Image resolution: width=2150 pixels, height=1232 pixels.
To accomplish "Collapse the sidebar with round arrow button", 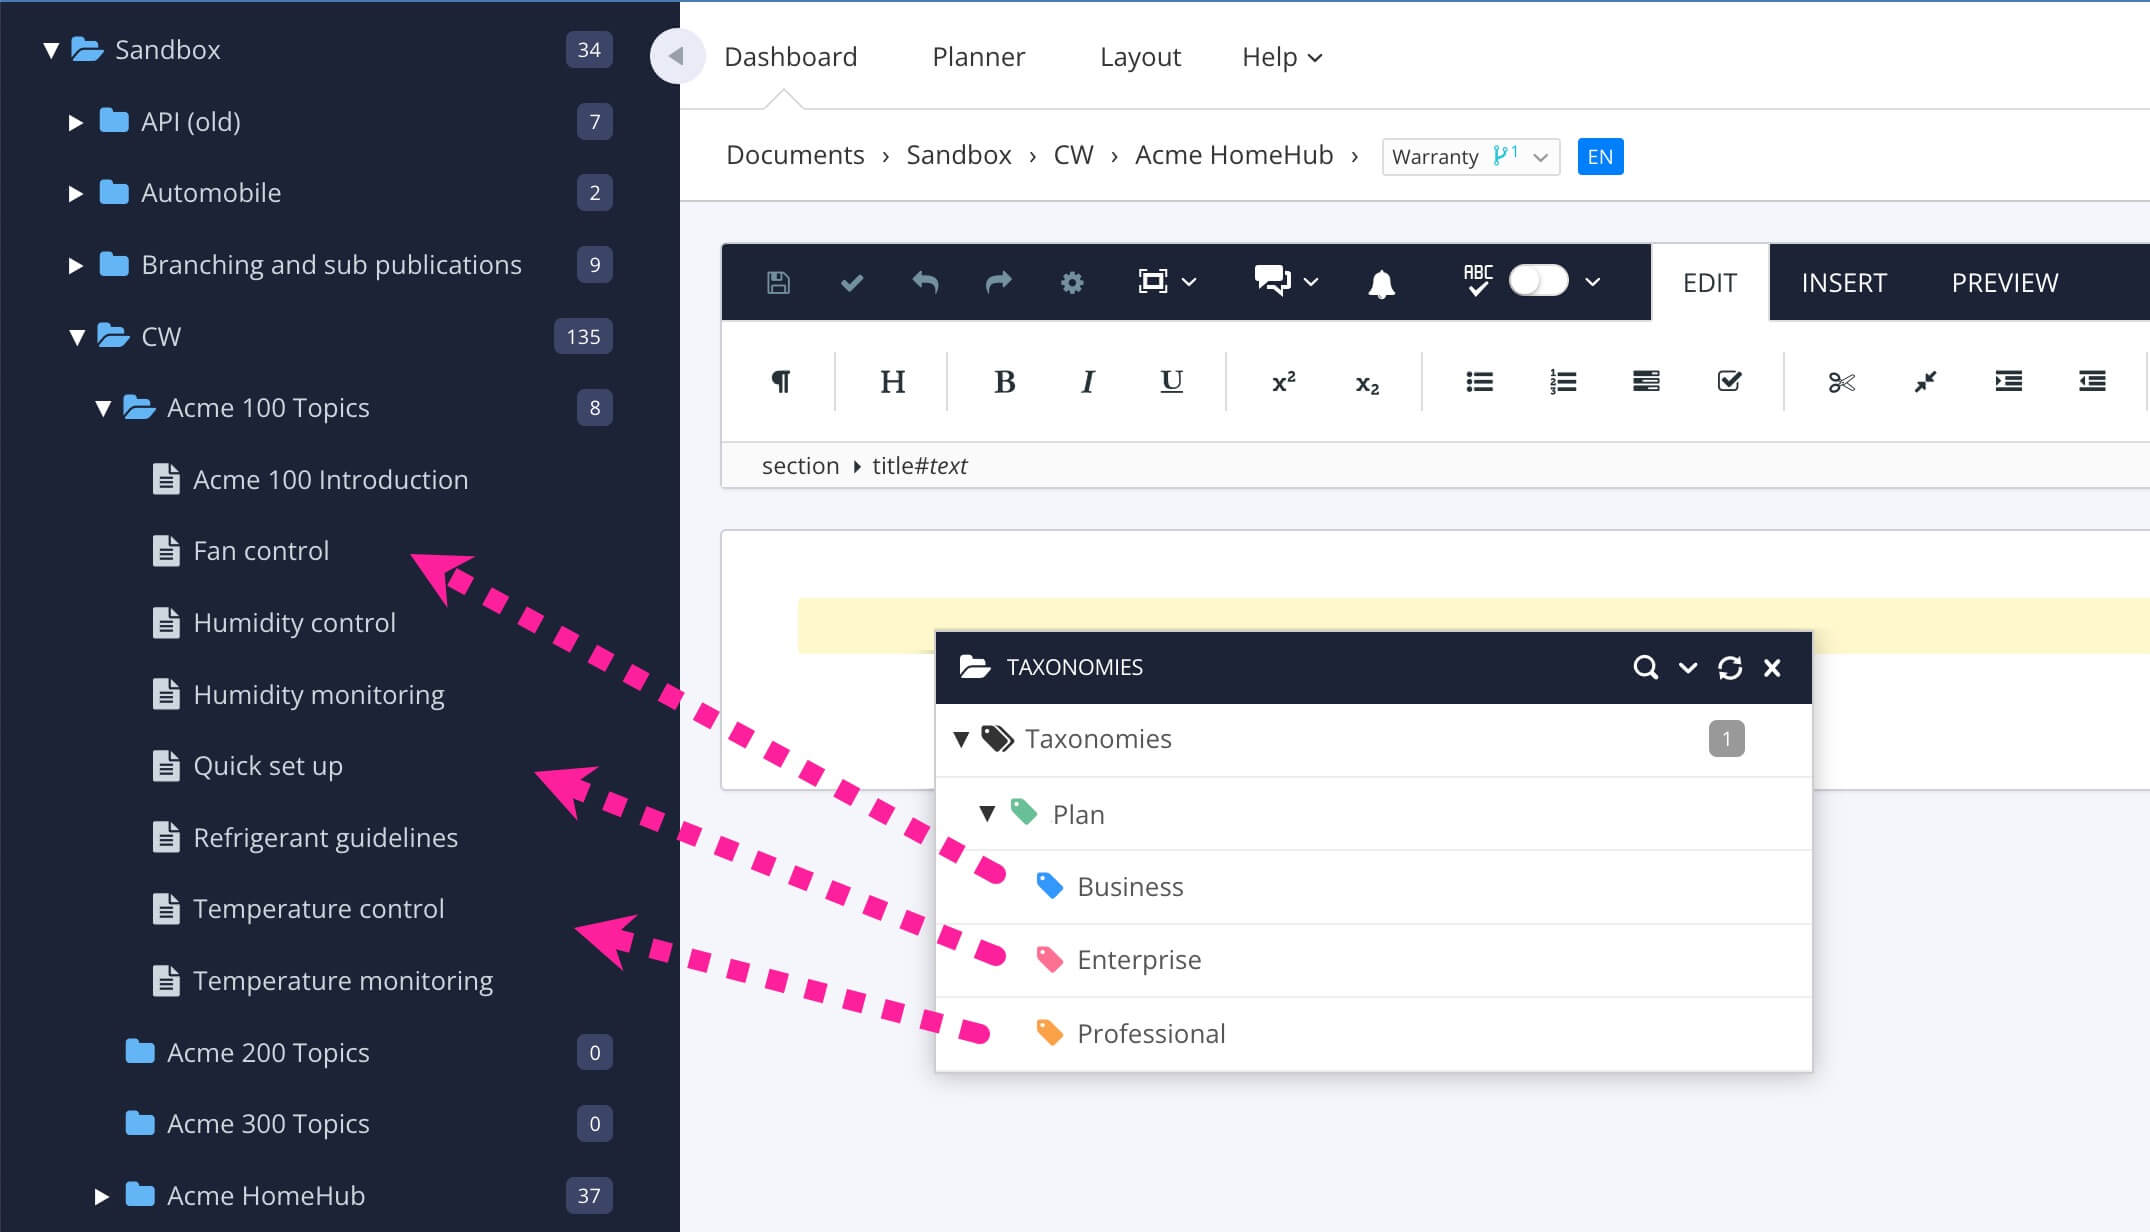I will 677,56.
